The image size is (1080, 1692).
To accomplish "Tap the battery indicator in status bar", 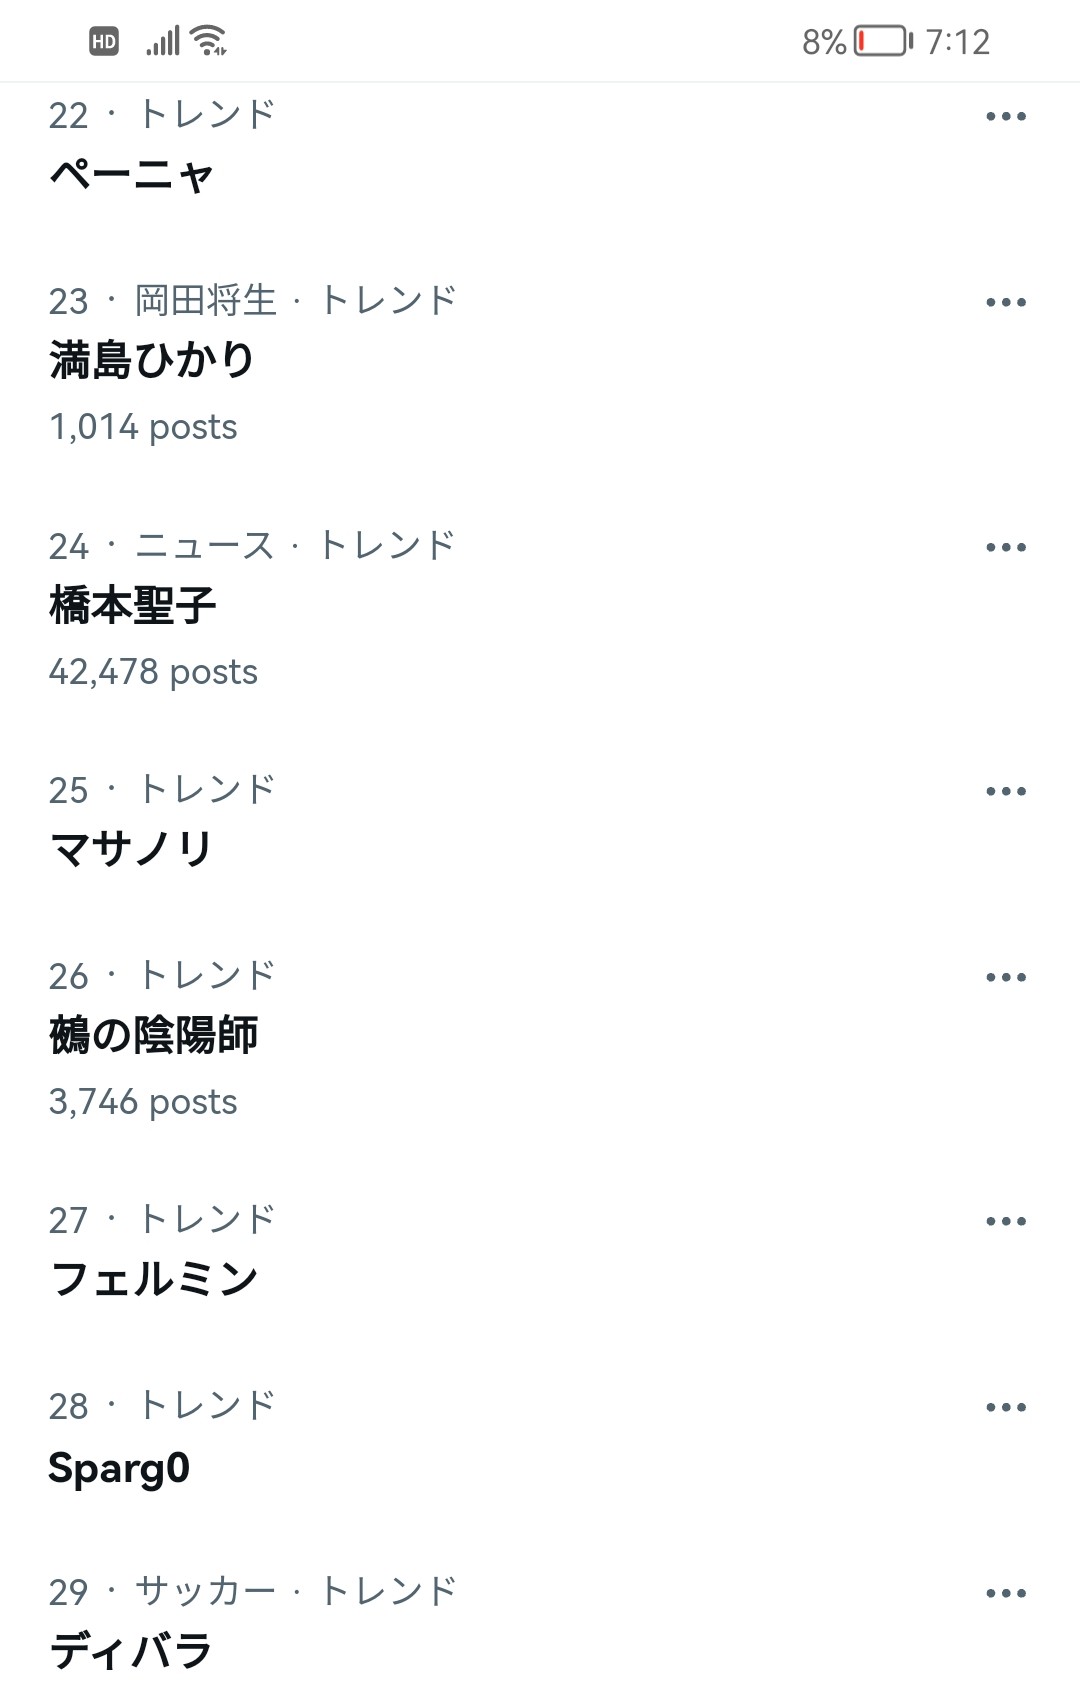I will pos(882,41).
